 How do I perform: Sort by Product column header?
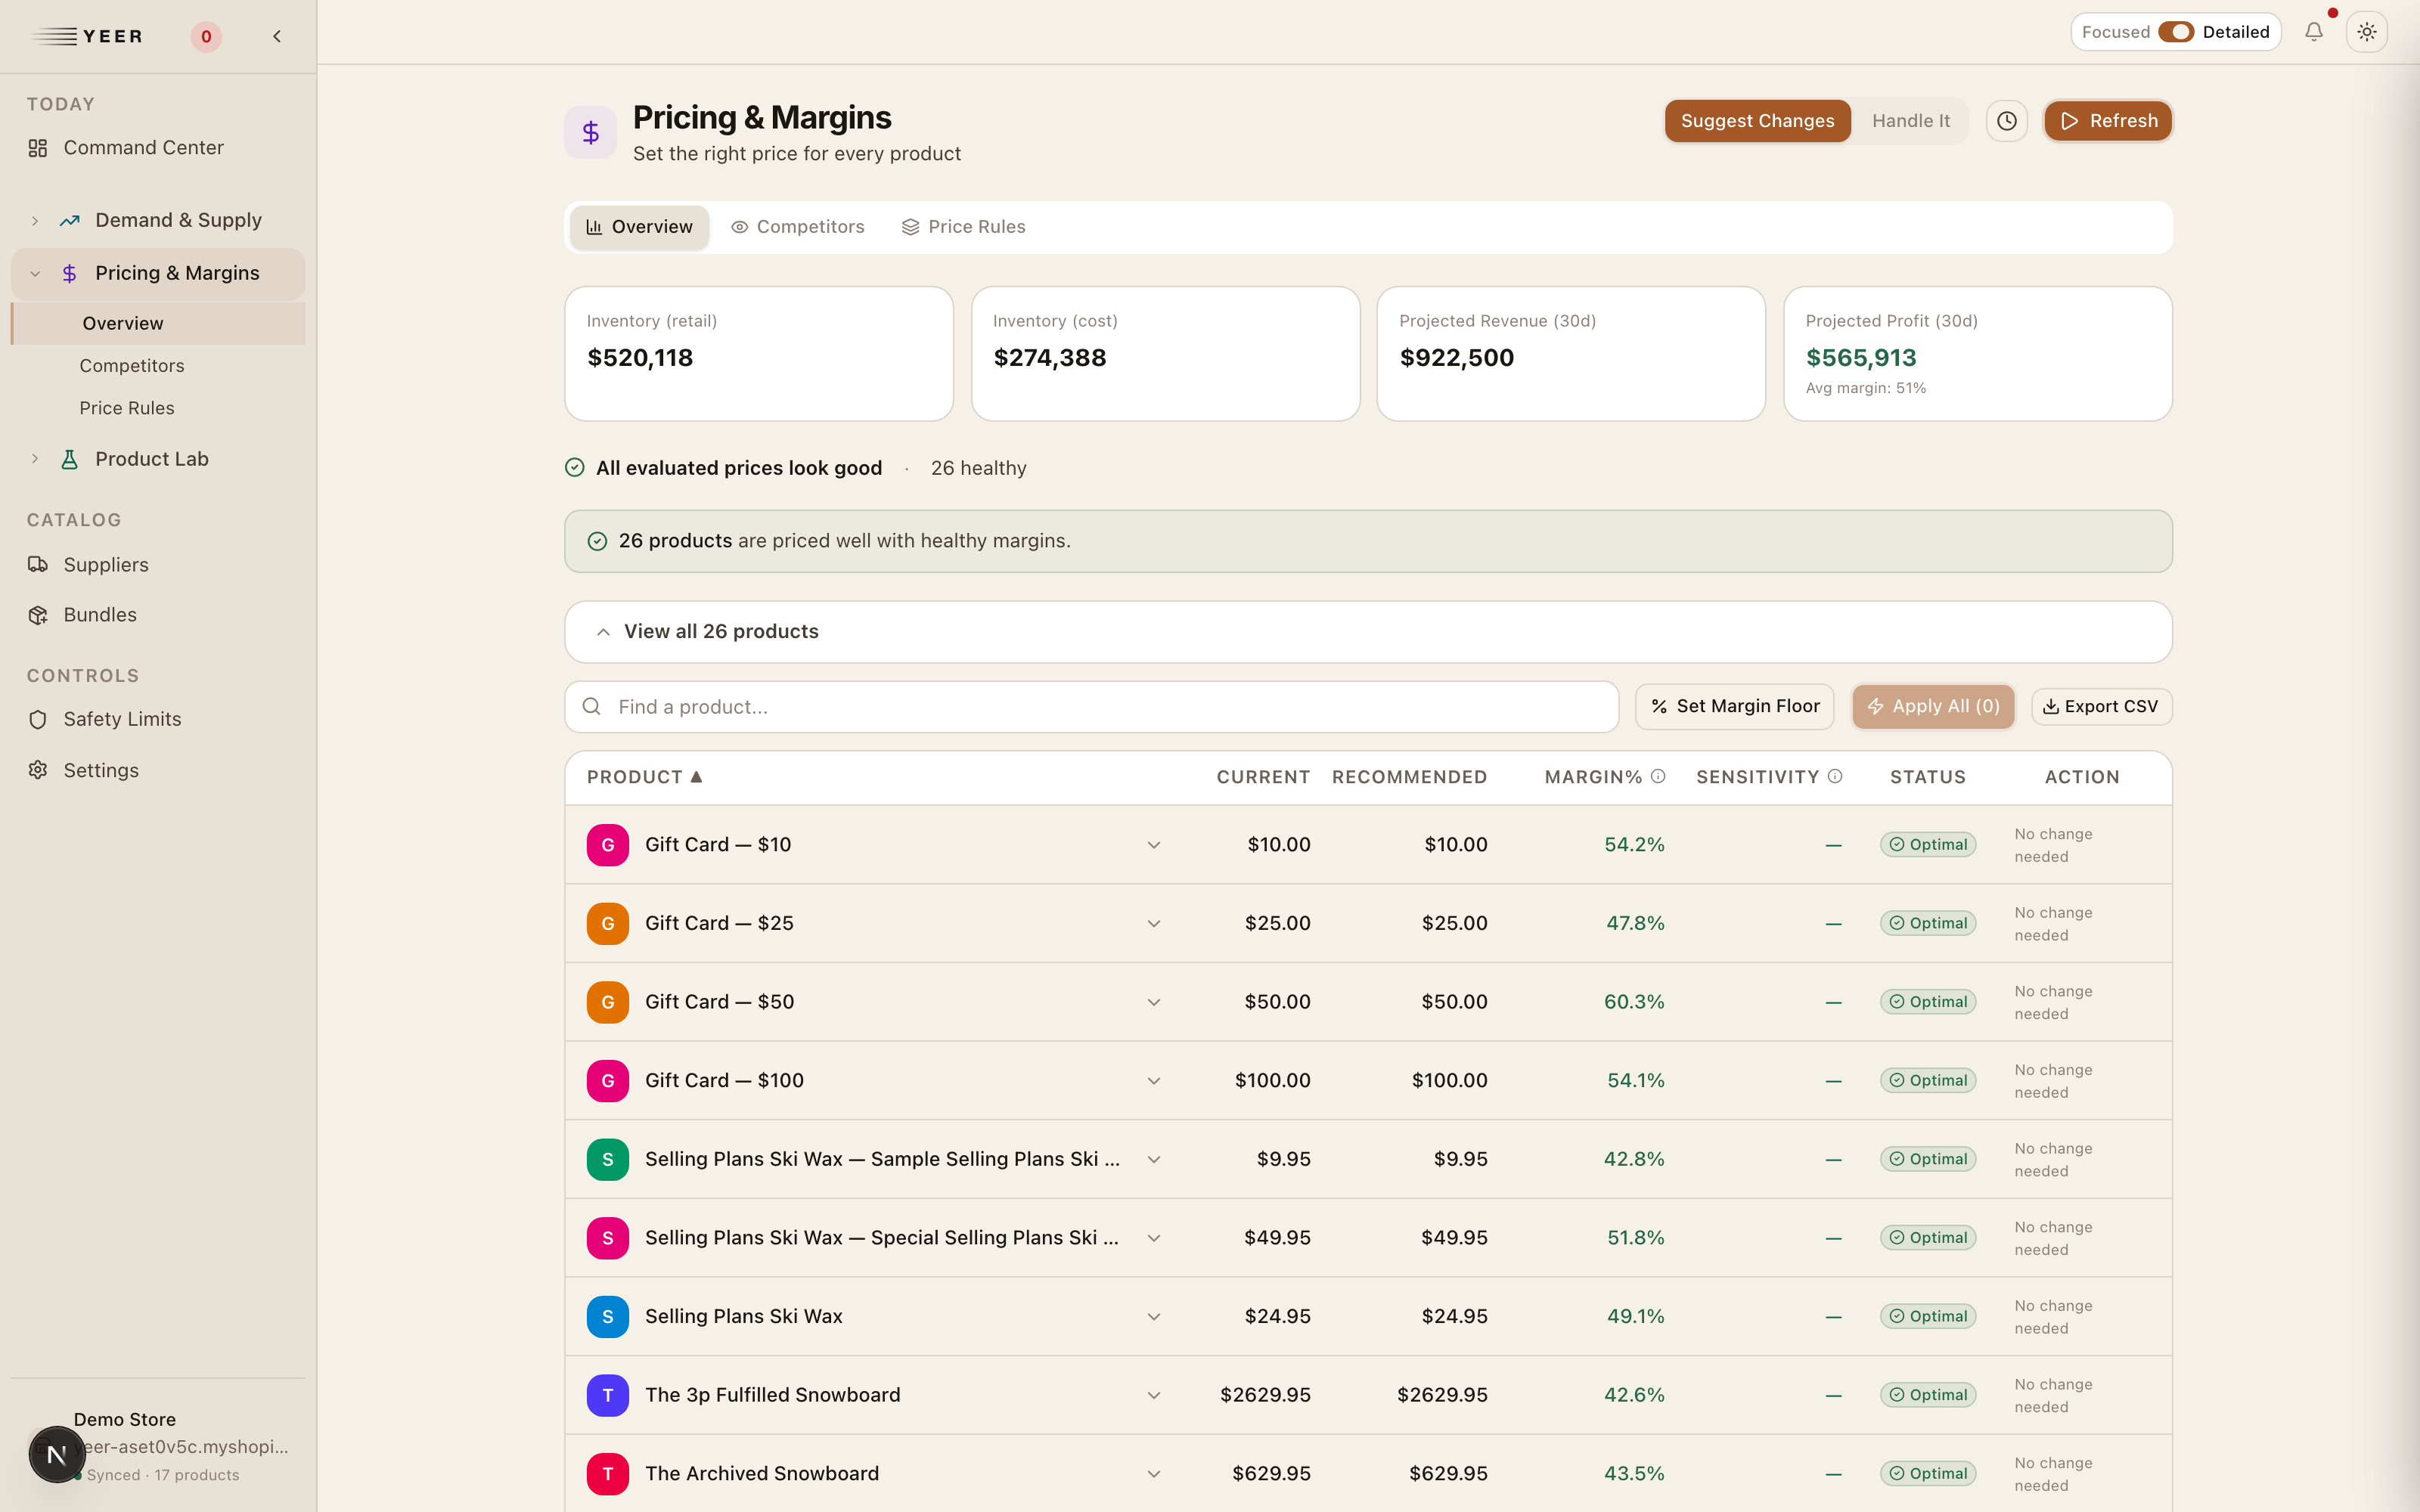(x=644, y=777)
